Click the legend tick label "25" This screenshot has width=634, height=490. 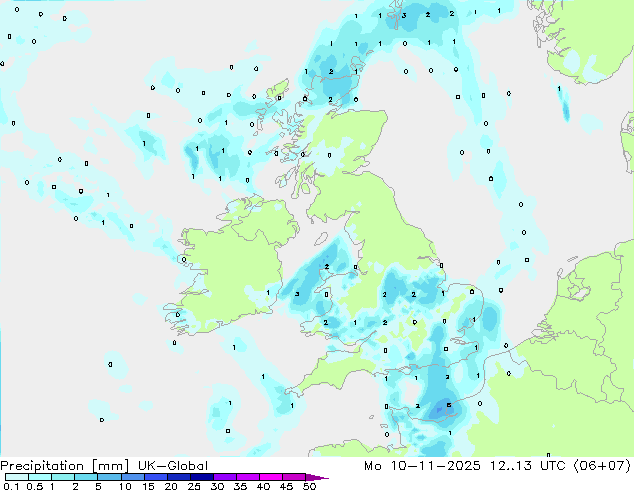[x=194, y=486]
